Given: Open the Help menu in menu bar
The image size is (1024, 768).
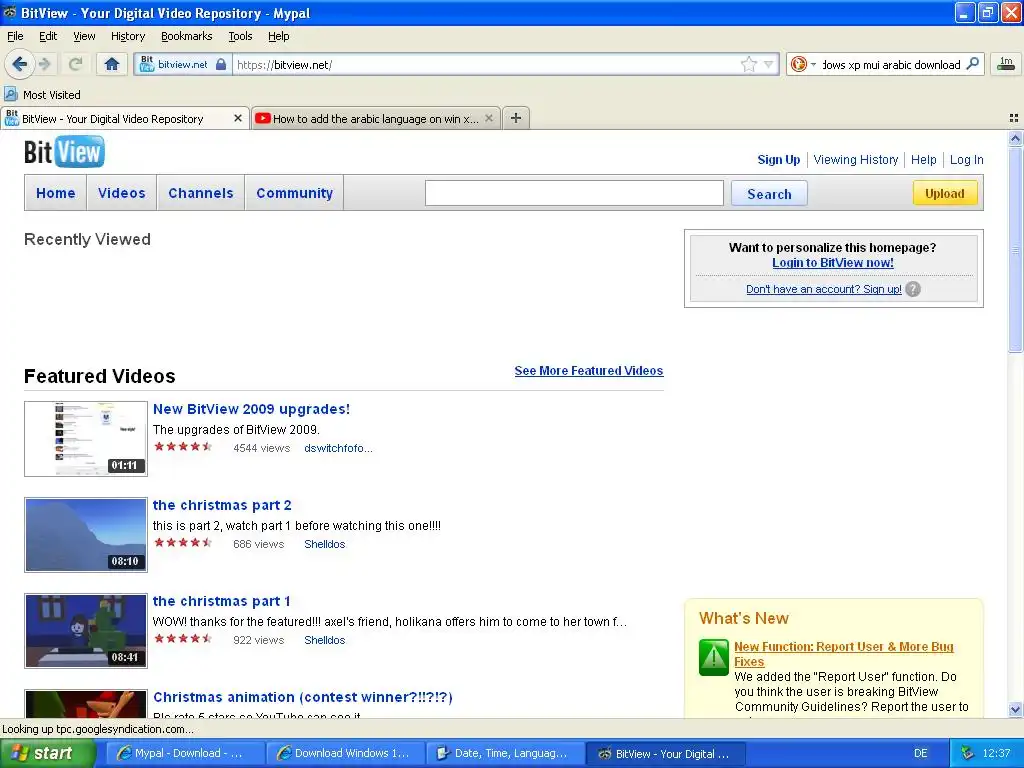Looking at the screenshot, I should [278, 36].
